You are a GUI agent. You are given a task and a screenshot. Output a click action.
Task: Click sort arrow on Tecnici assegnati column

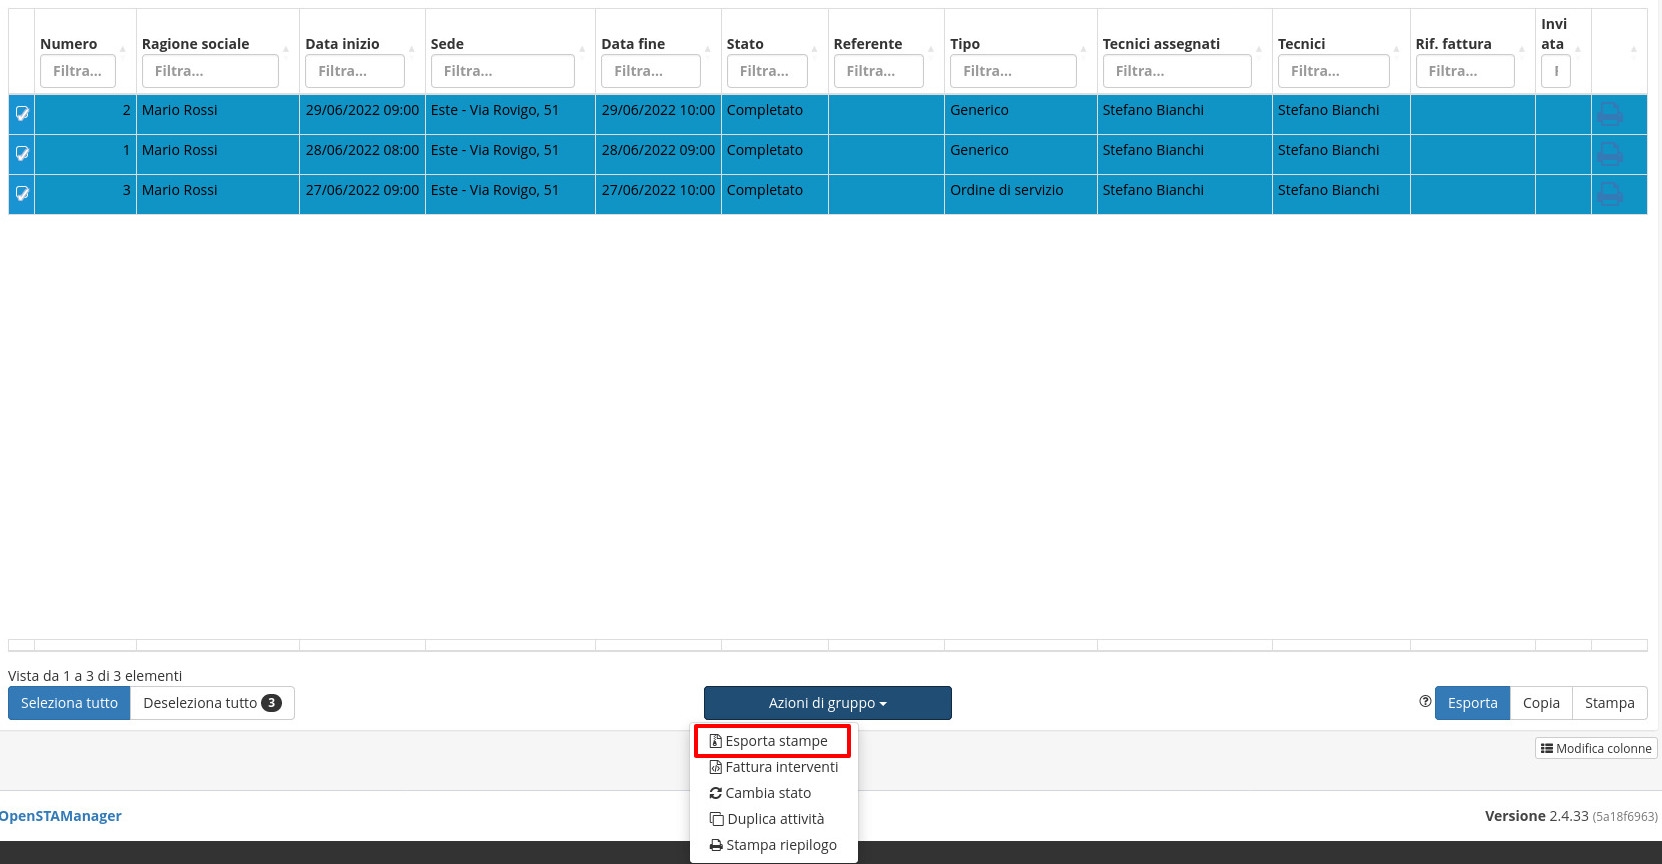1259,48
